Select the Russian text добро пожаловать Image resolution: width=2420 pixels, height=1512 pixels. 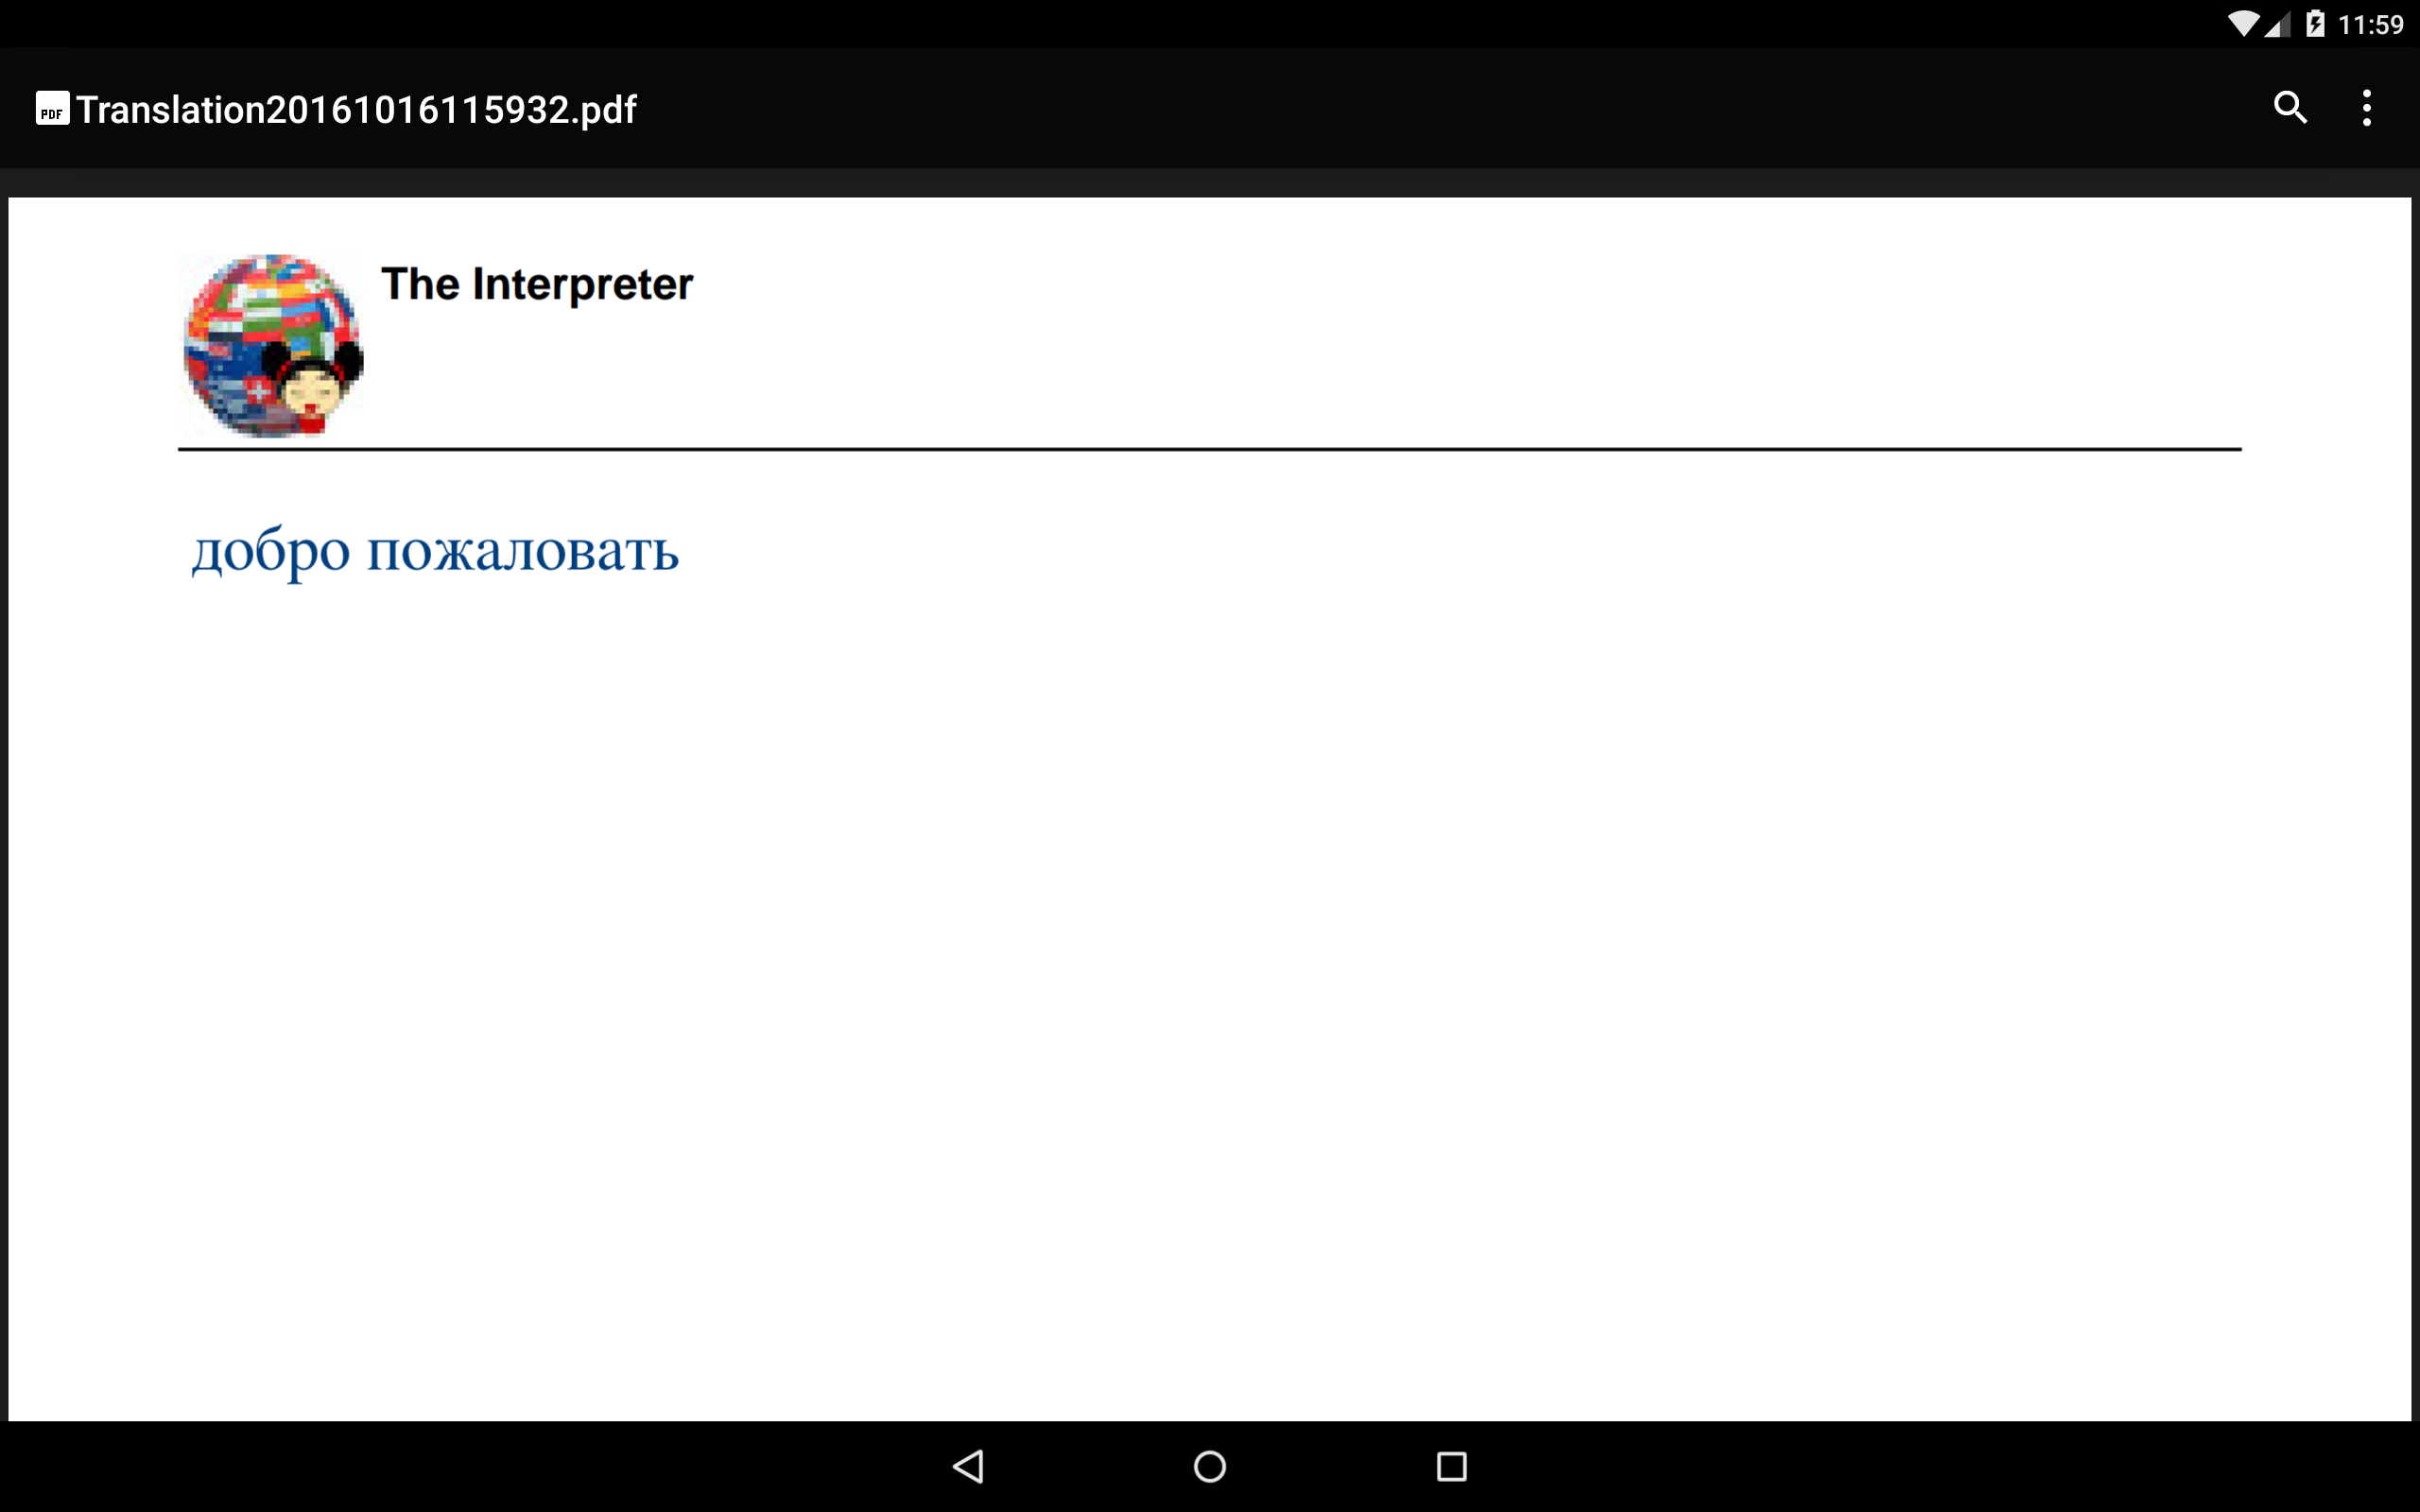pyautogui.click(x=435, y=551)
